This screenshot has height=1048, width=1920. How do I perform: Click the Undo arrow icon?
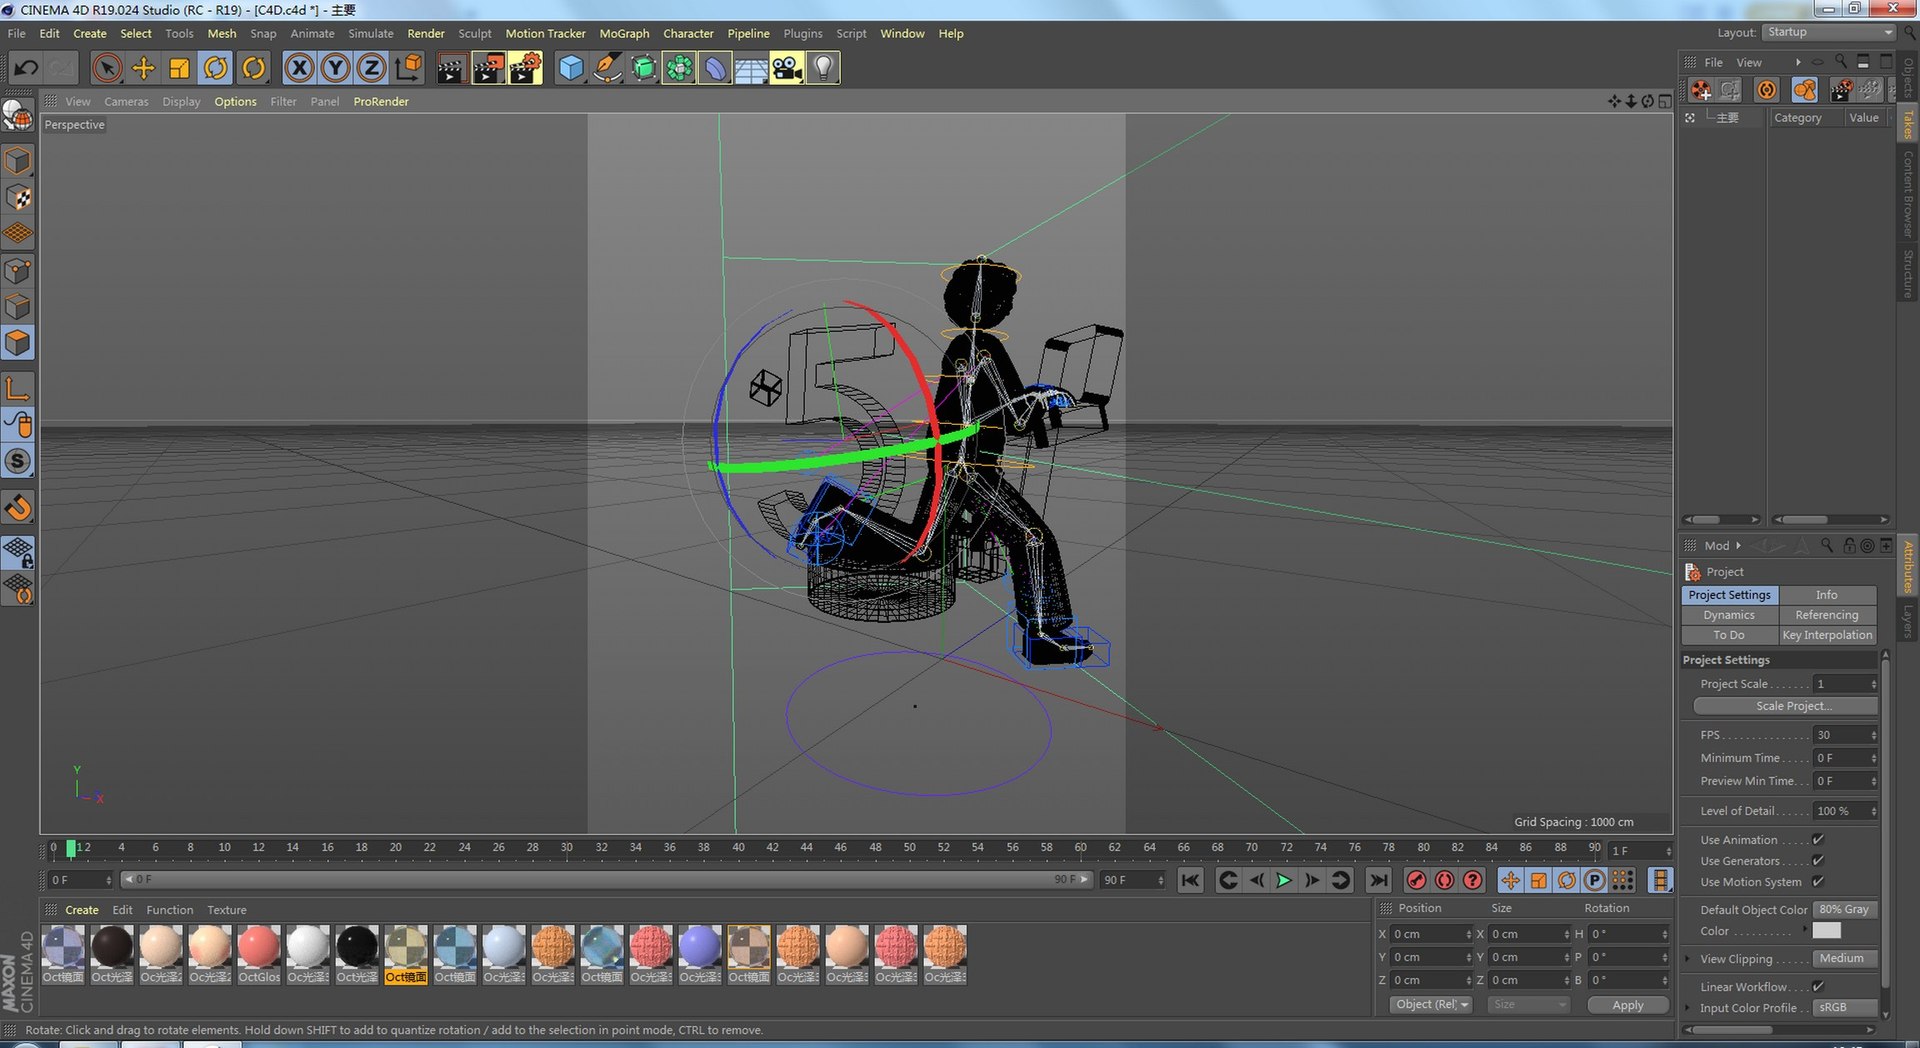[26, 68]
